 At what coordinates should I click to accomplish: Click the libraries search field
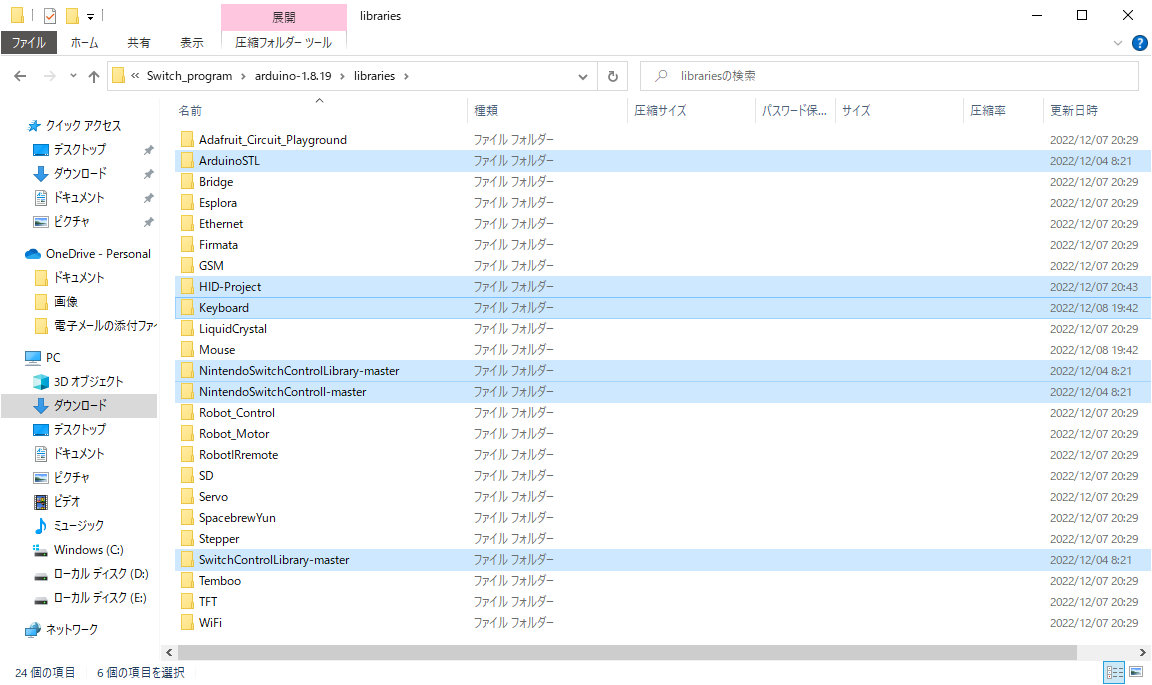coord(889,76)
